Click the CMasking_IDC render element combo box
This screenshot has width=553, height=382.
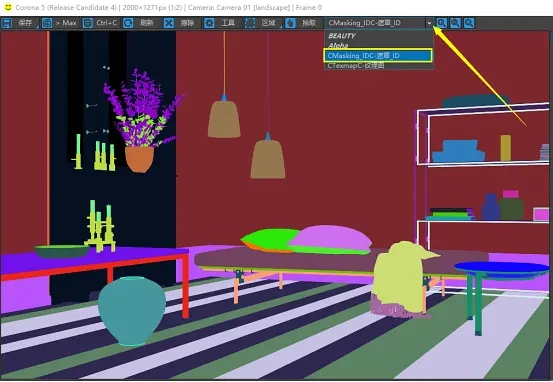[378, 23]
